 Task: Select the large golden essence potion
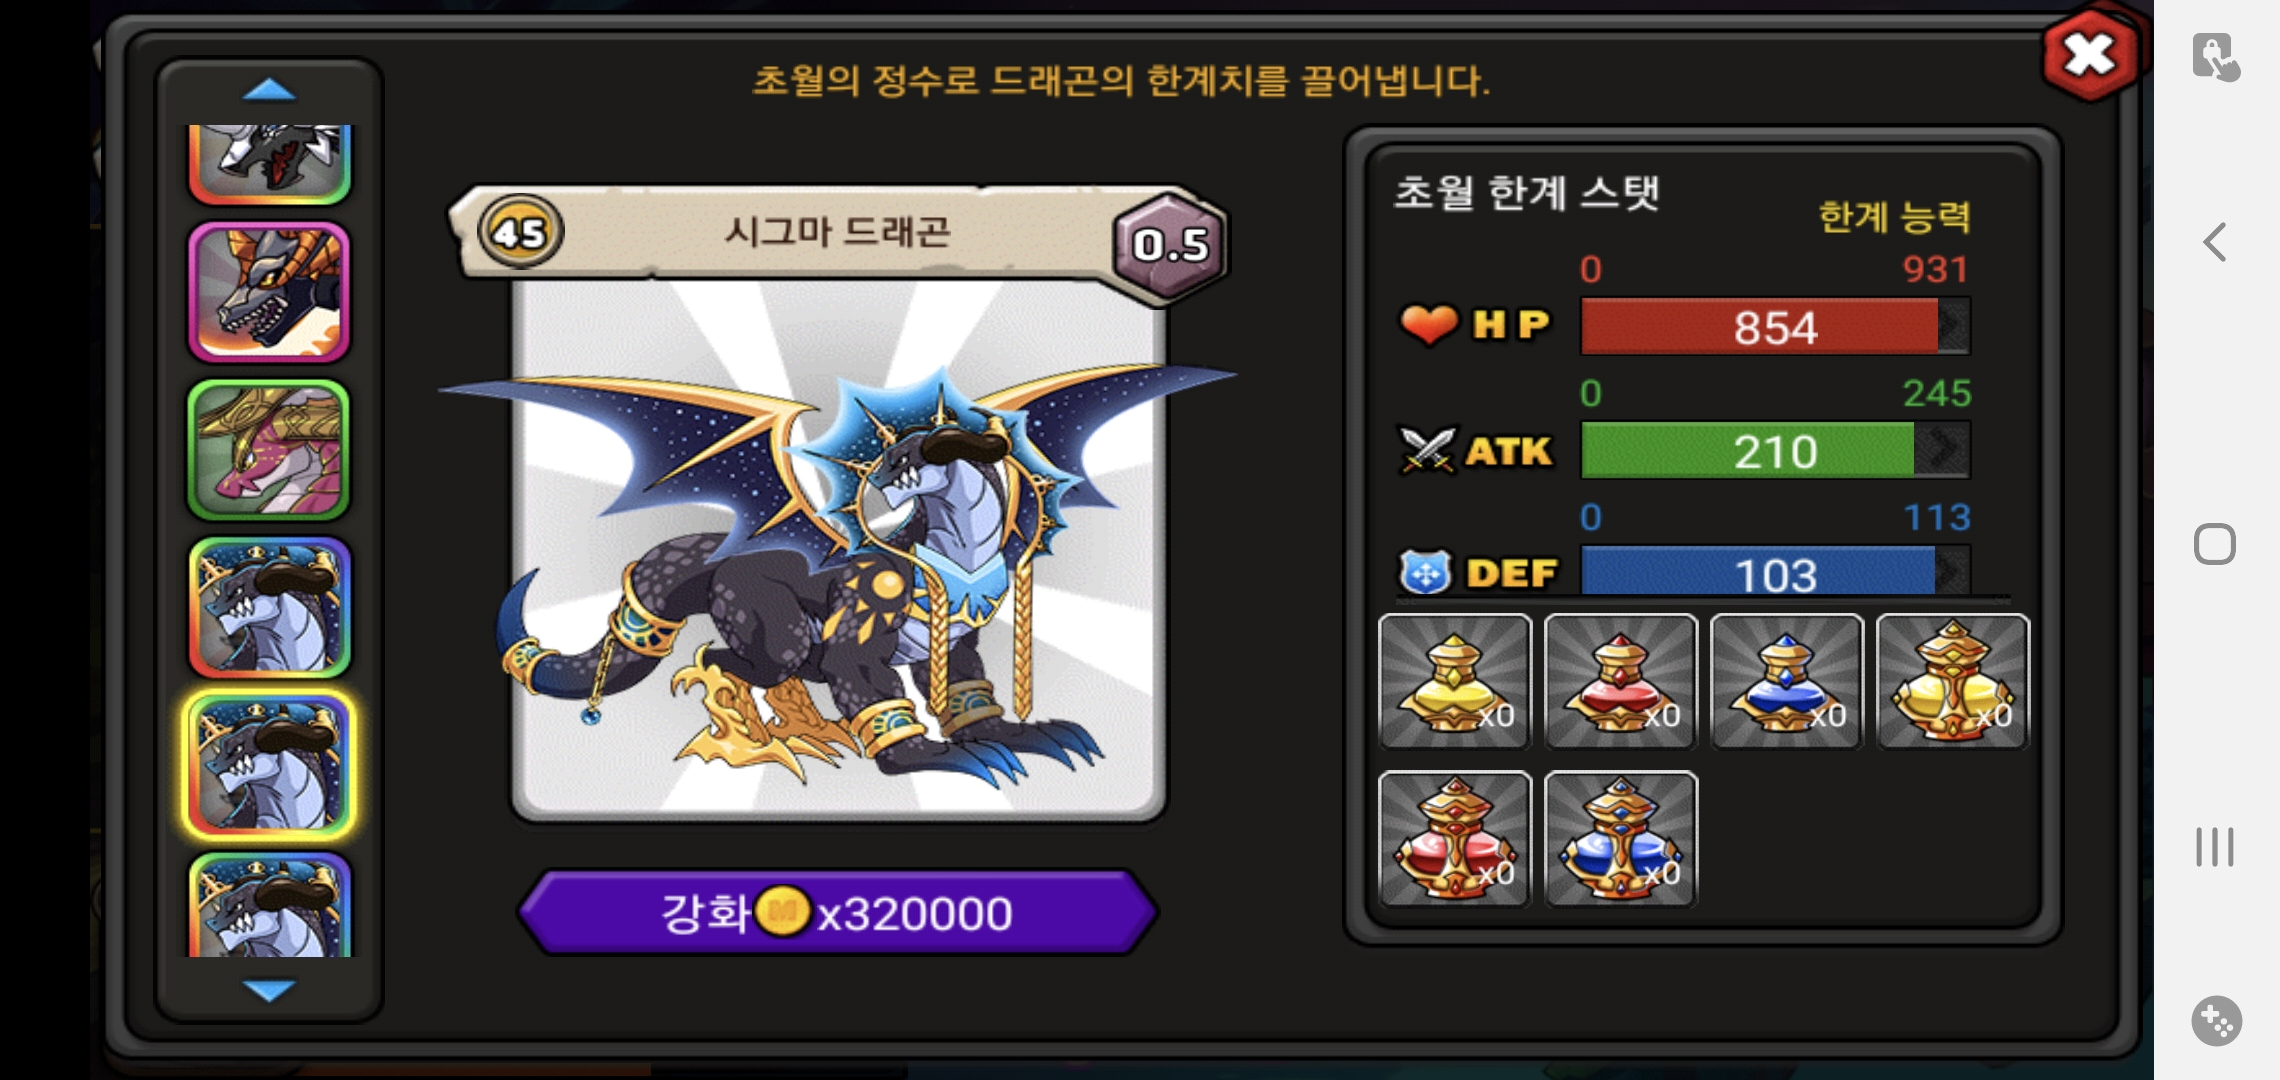tap(1952, 681)
